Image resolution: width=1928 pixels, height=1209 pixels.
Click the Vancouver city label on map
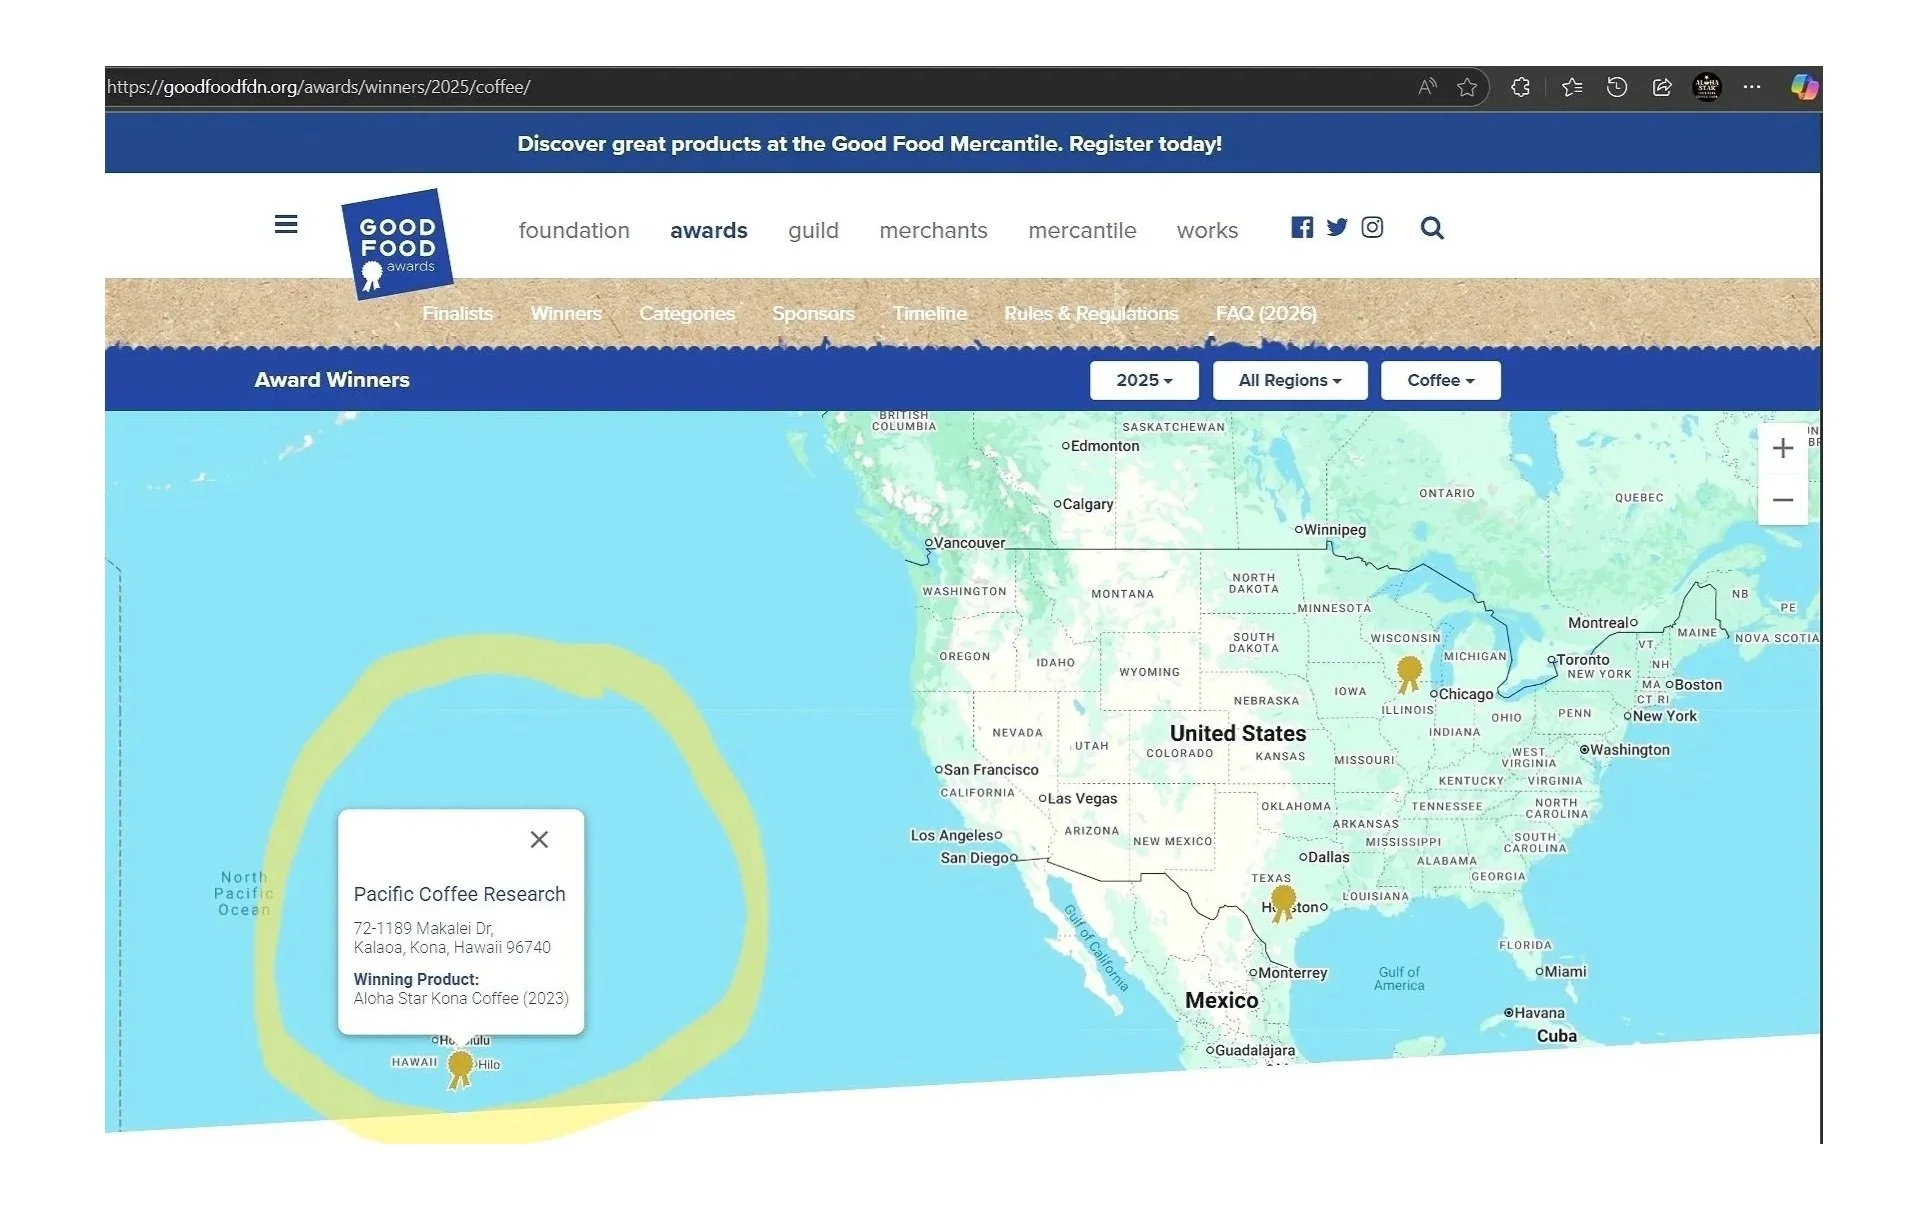pos(969,543)
